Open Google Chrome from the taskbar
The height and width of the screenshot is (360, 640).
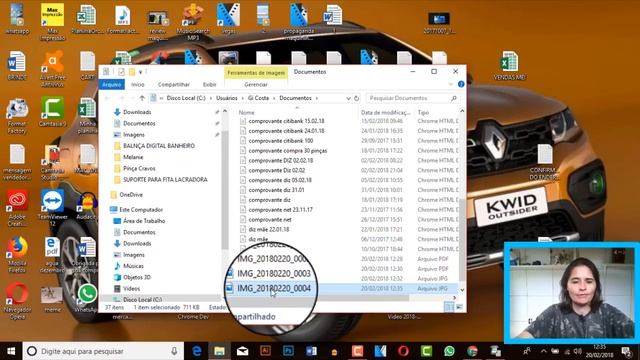(472, 351)
